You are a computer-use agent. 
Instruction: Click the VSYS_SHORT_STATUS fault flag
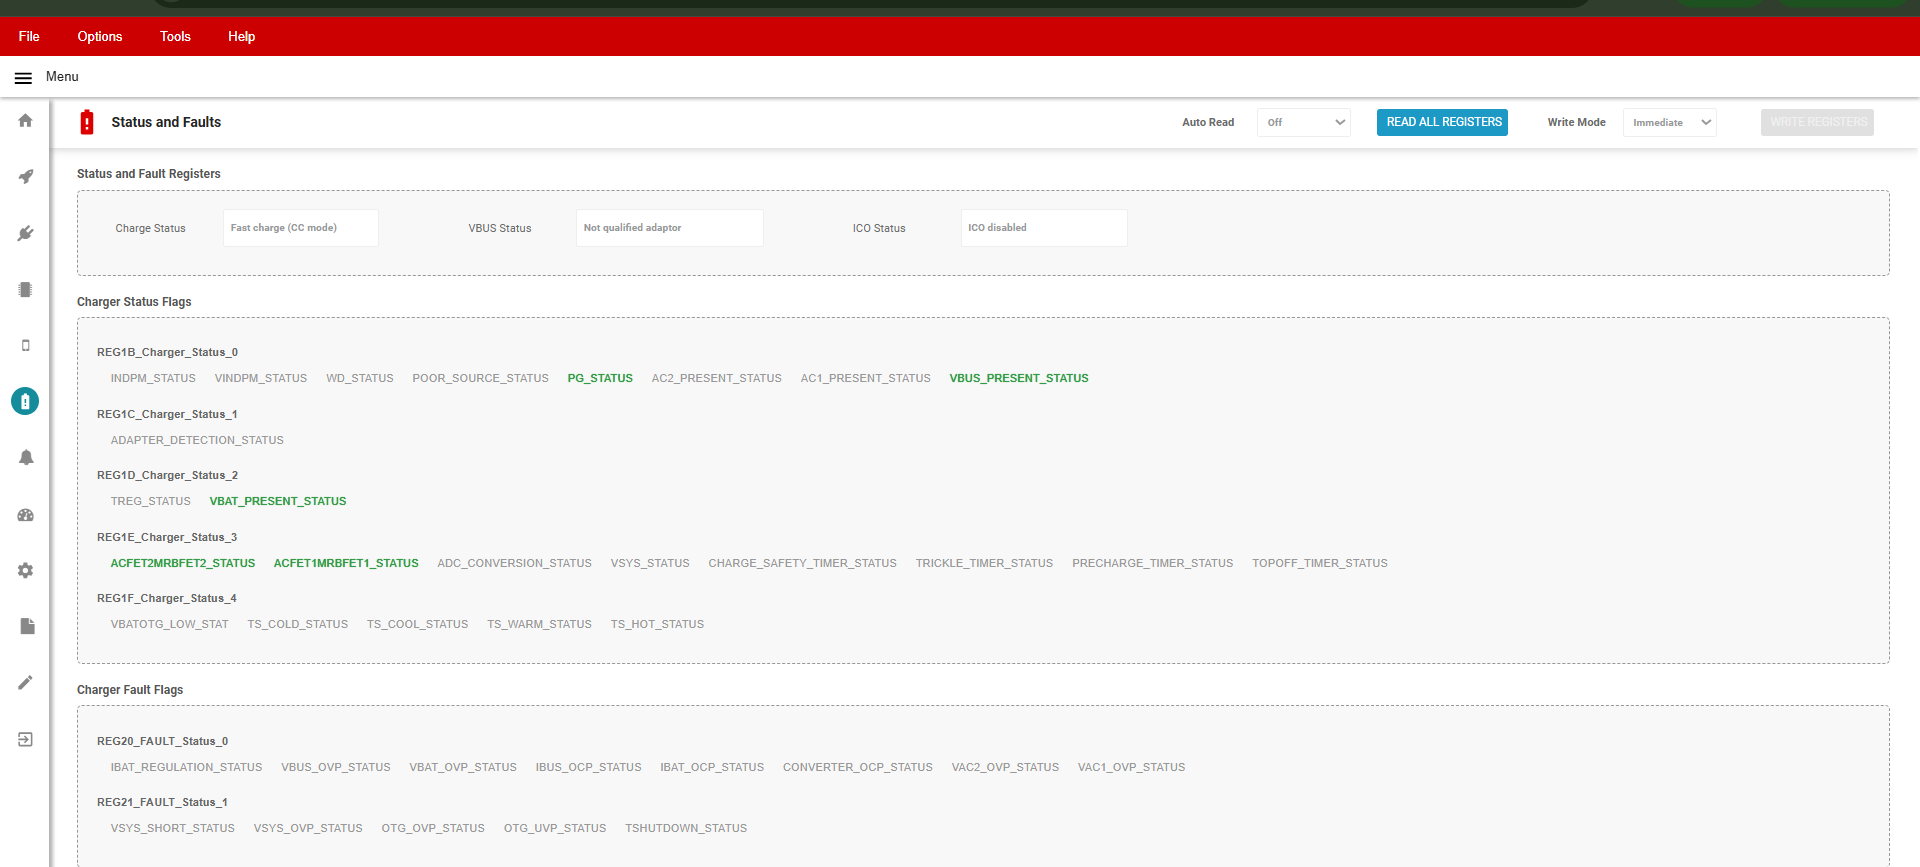172,828
